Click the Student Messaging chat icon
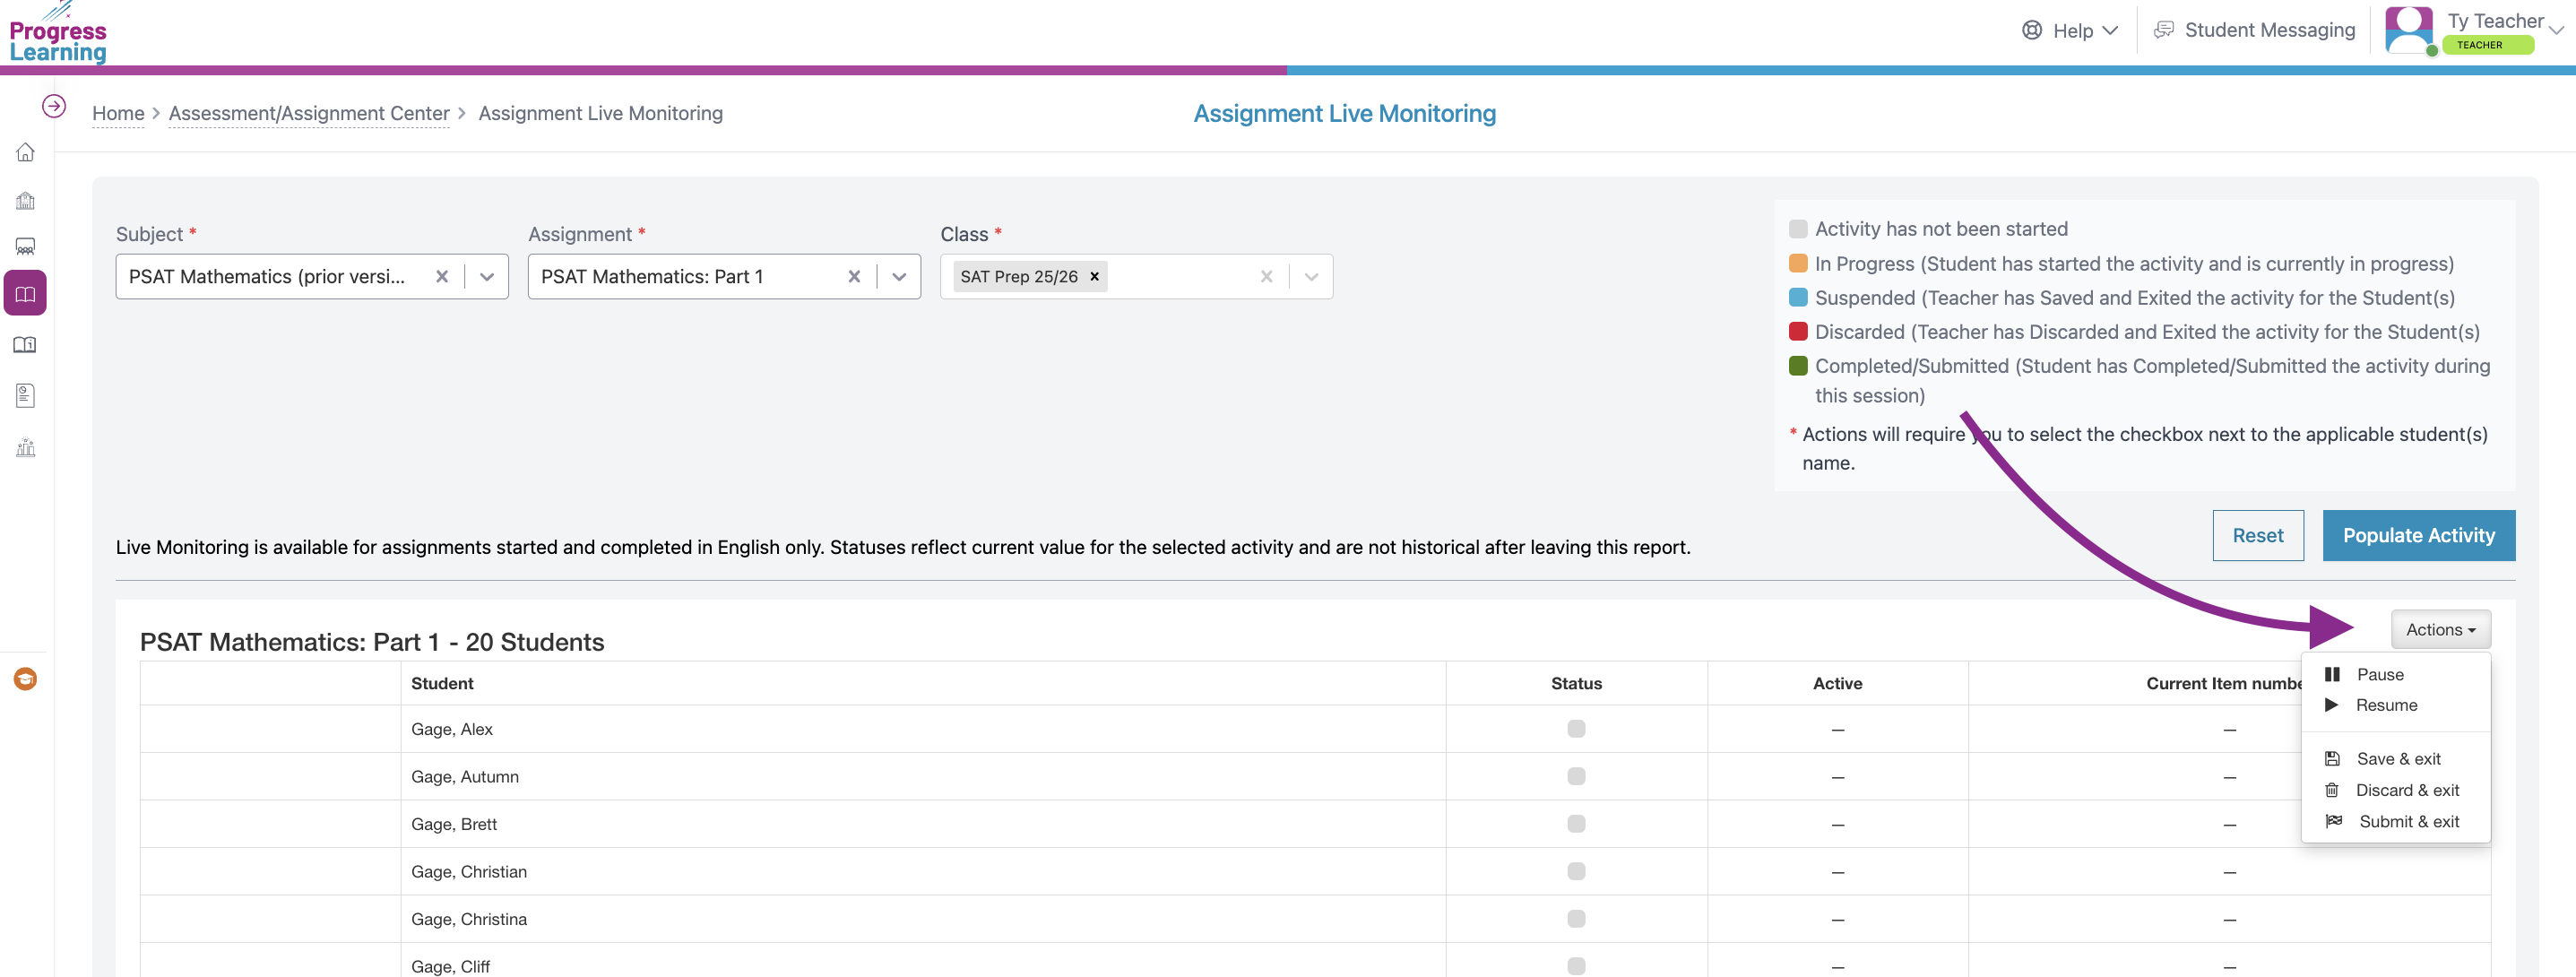The width and height of the screenshot is (2576, 977). pyautogui.click(x=2163, y=30)
